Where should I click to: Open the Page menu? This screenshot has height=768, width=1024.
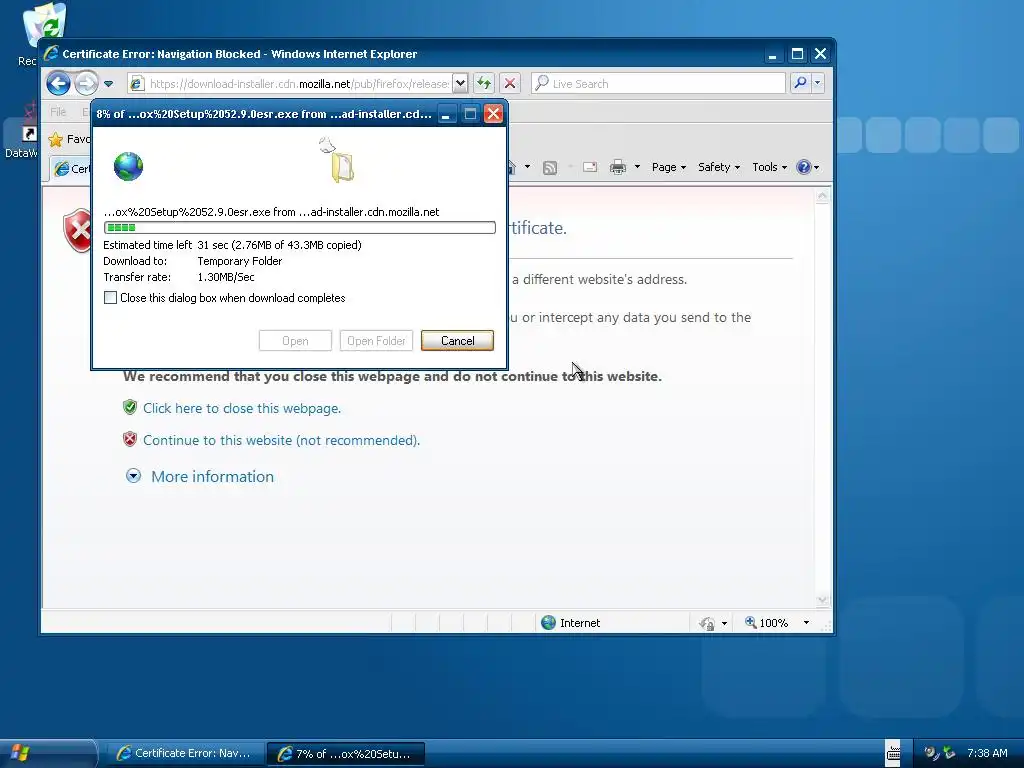[x=669, y=167]
